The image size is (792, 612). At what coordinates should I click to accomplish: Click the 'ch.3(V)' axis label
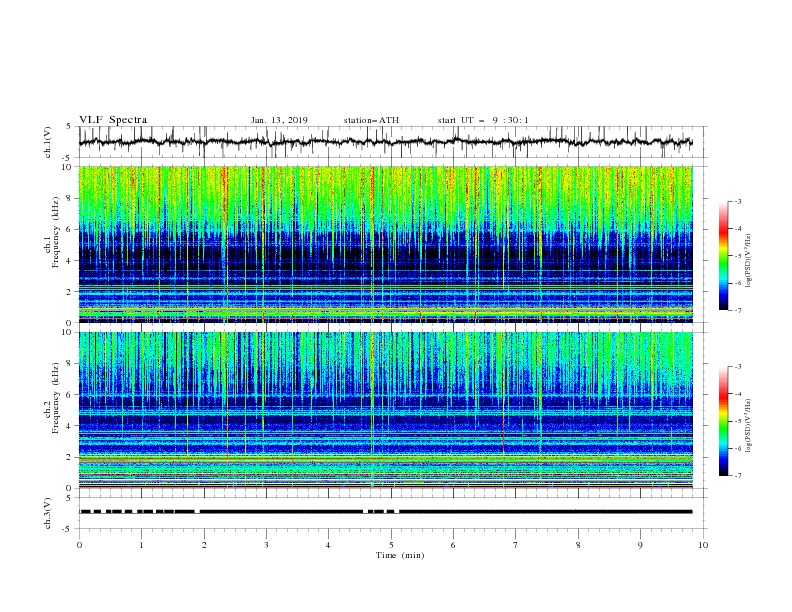click(x=48, y=513)
